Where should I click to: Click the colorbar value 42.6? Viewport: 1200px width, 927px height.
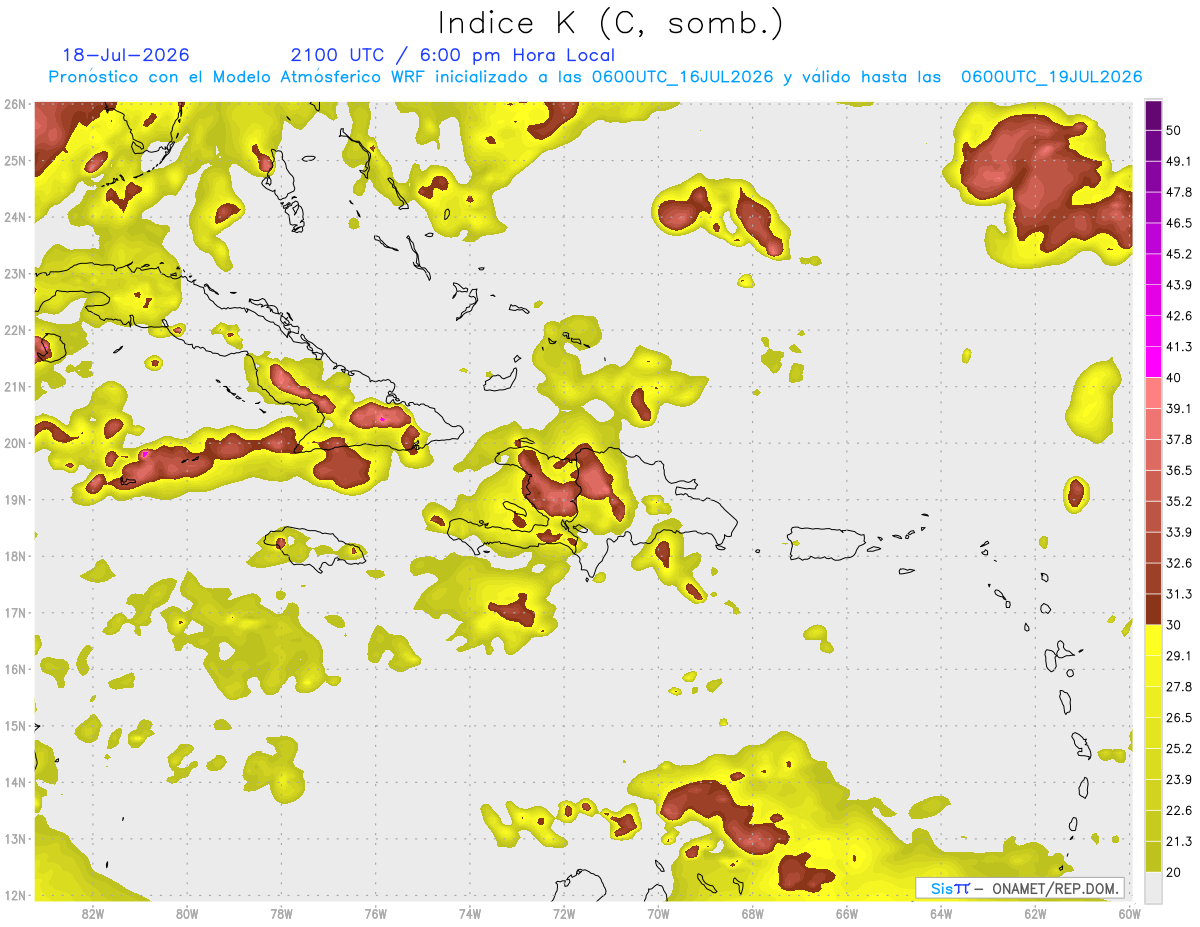tap(1178, 316)
